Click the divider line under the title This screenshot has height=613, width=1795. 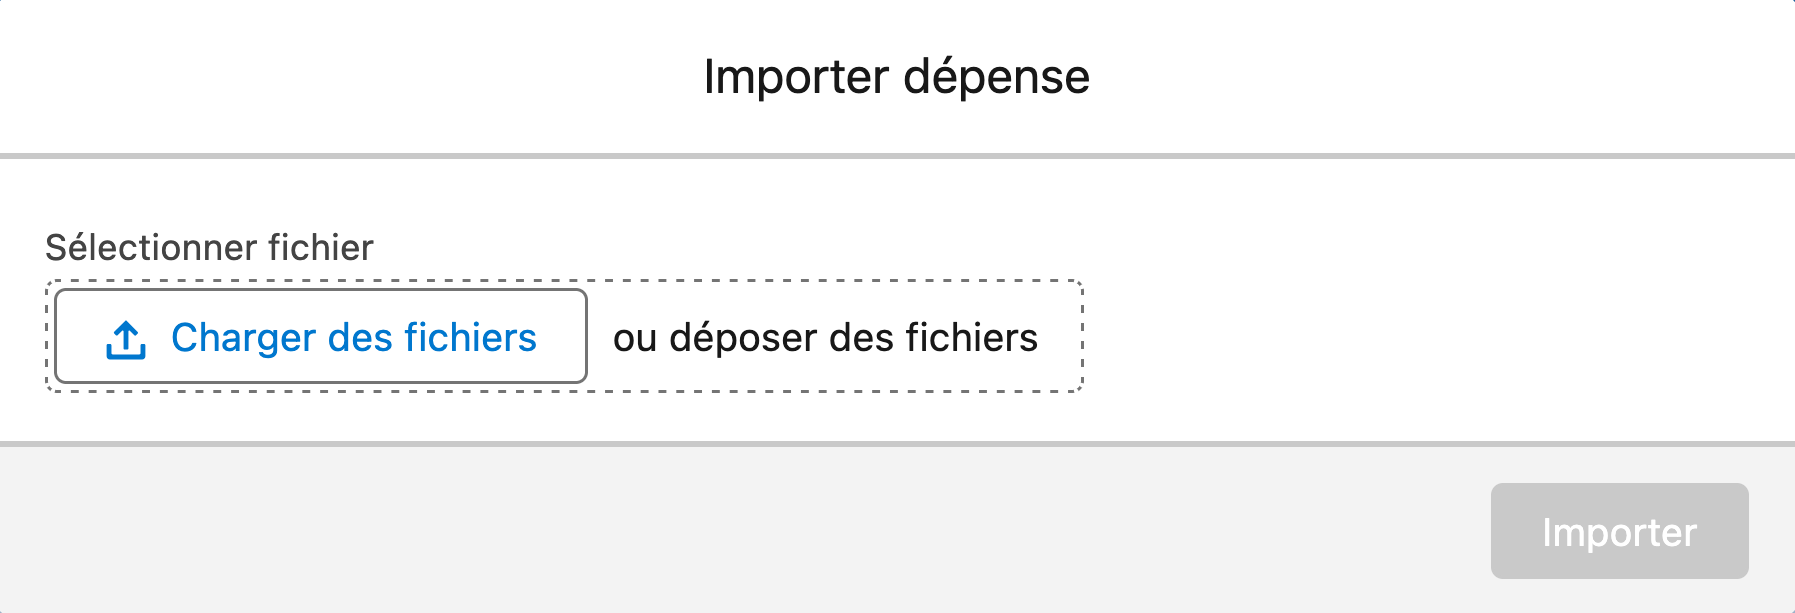click(x=897, y=154)
